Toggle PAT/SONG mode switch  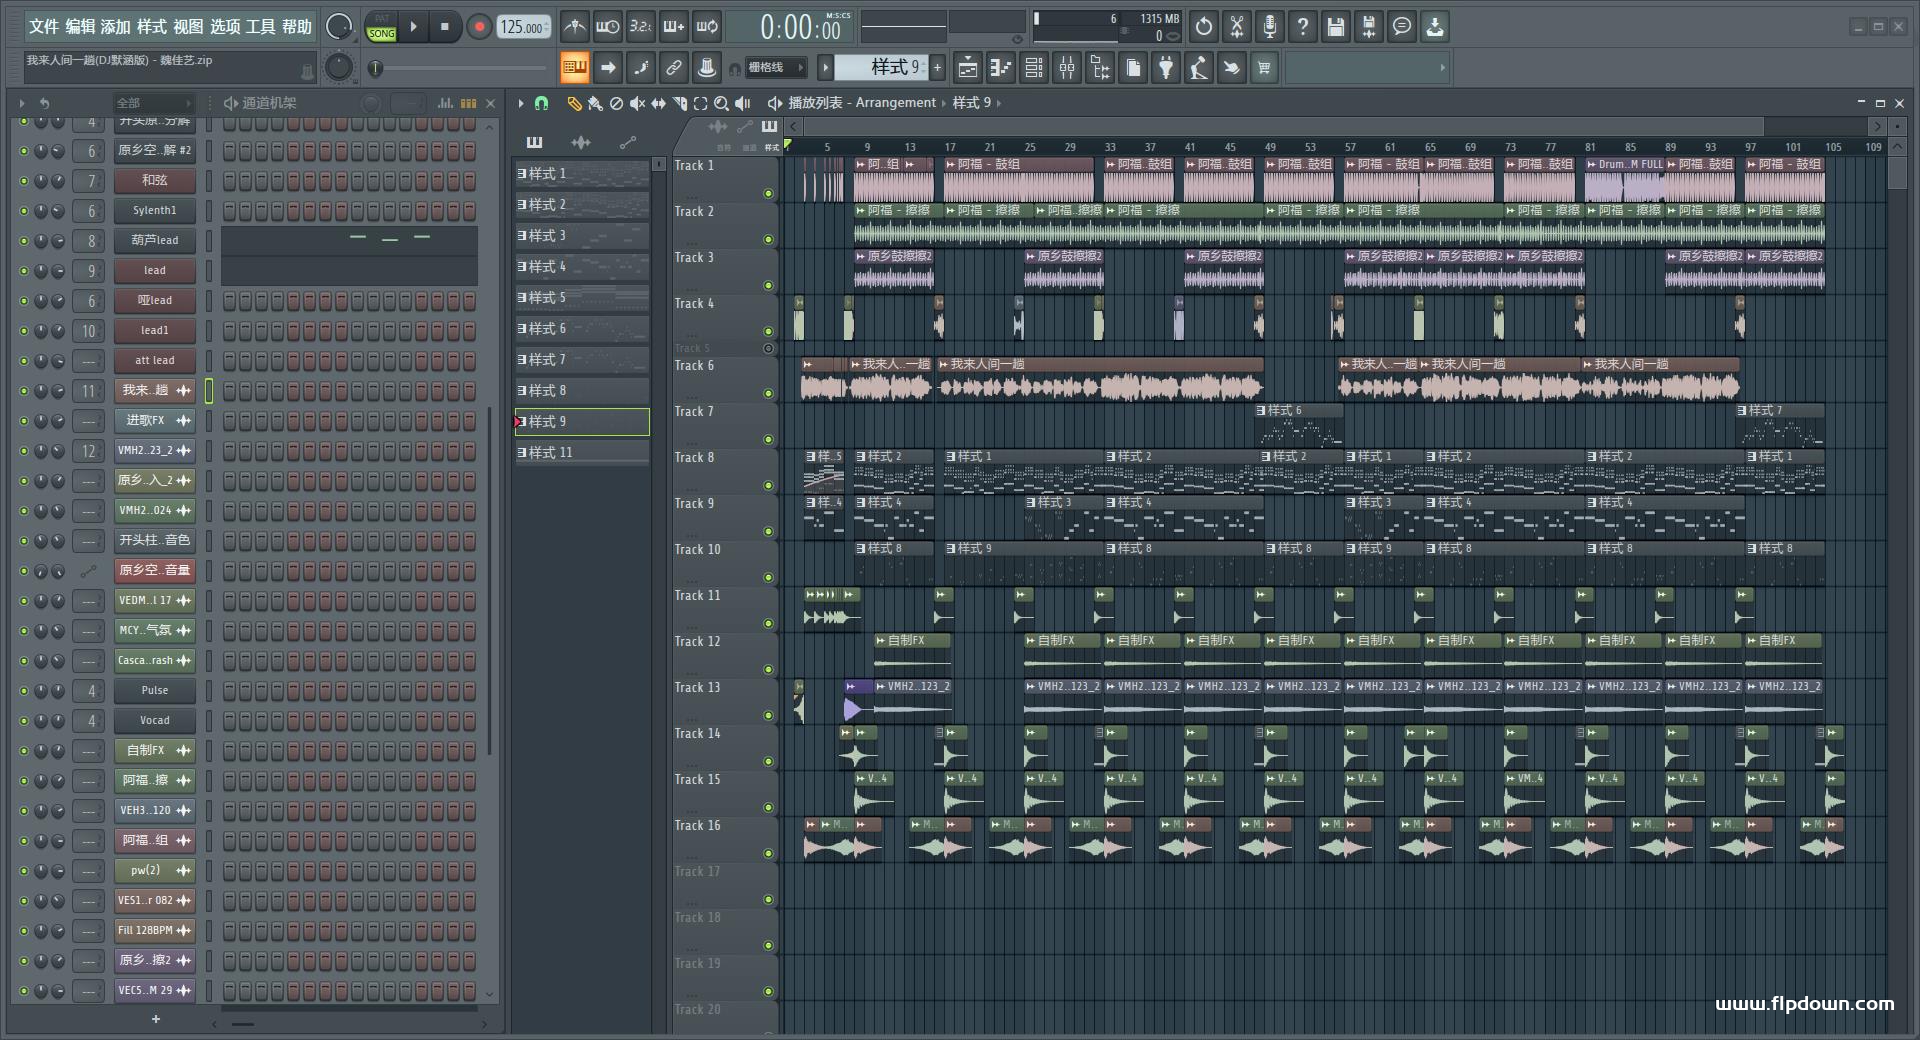coord(381,27)
